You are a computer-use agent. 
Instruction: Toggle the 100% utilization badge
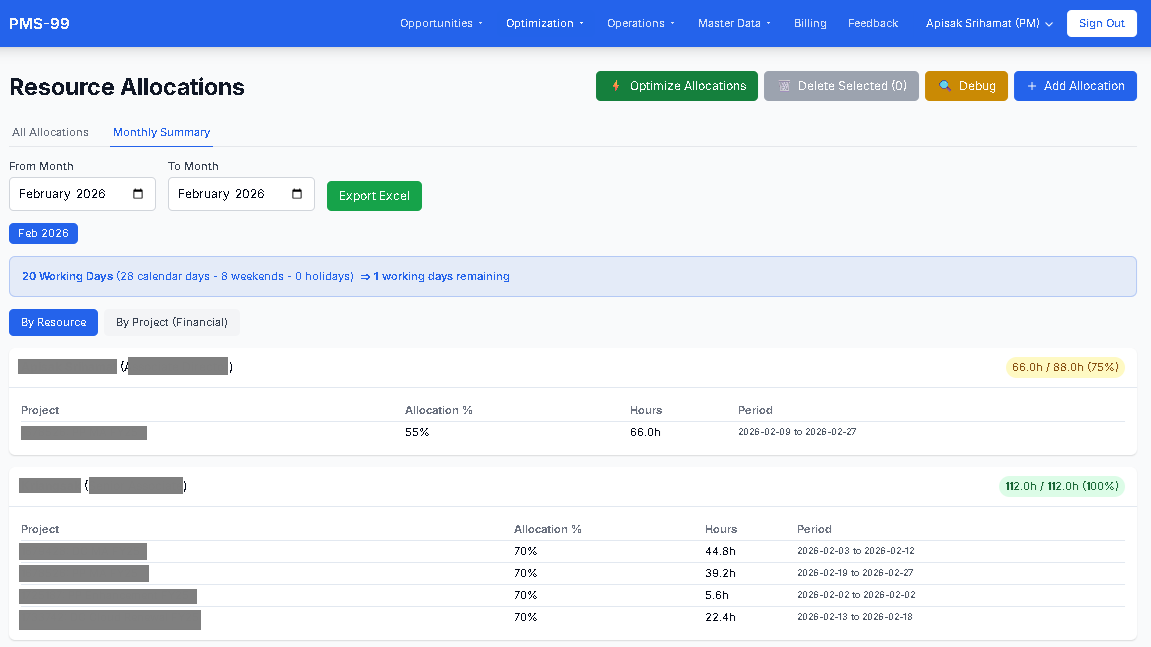click(1061, 486)
